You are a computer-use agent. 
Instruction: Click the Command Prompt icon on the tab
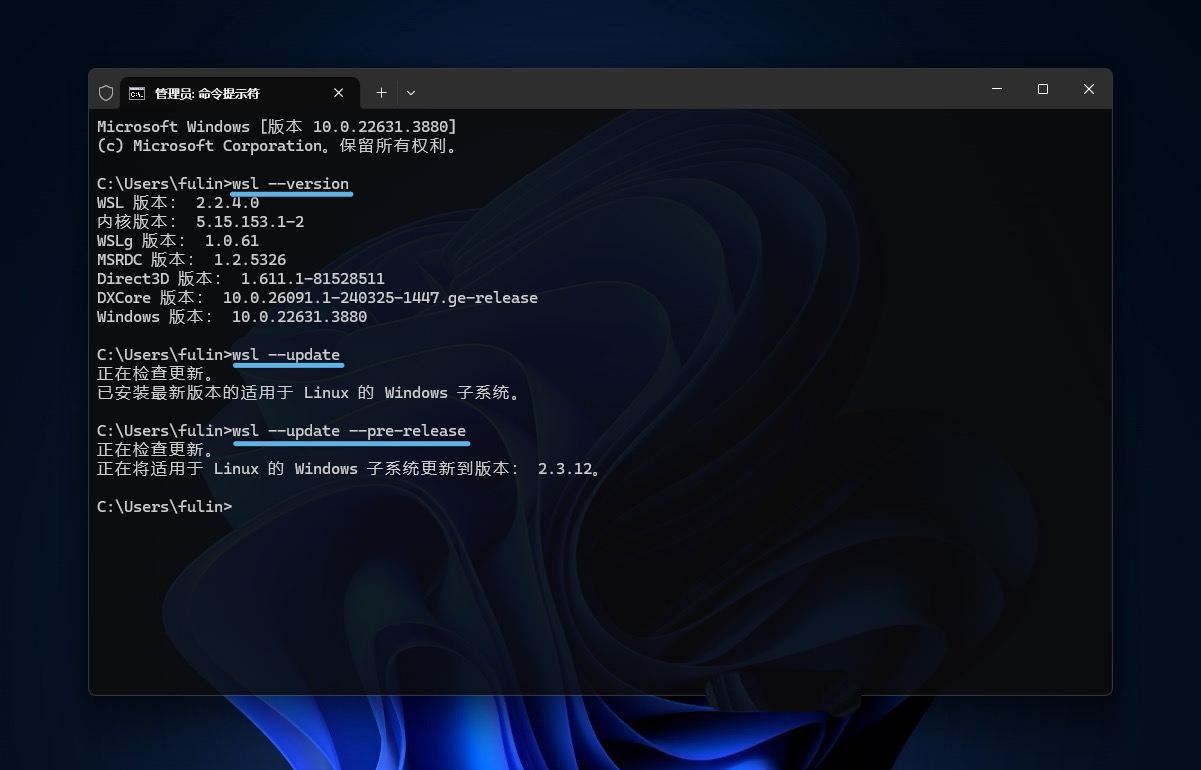(x=137, y=93)
